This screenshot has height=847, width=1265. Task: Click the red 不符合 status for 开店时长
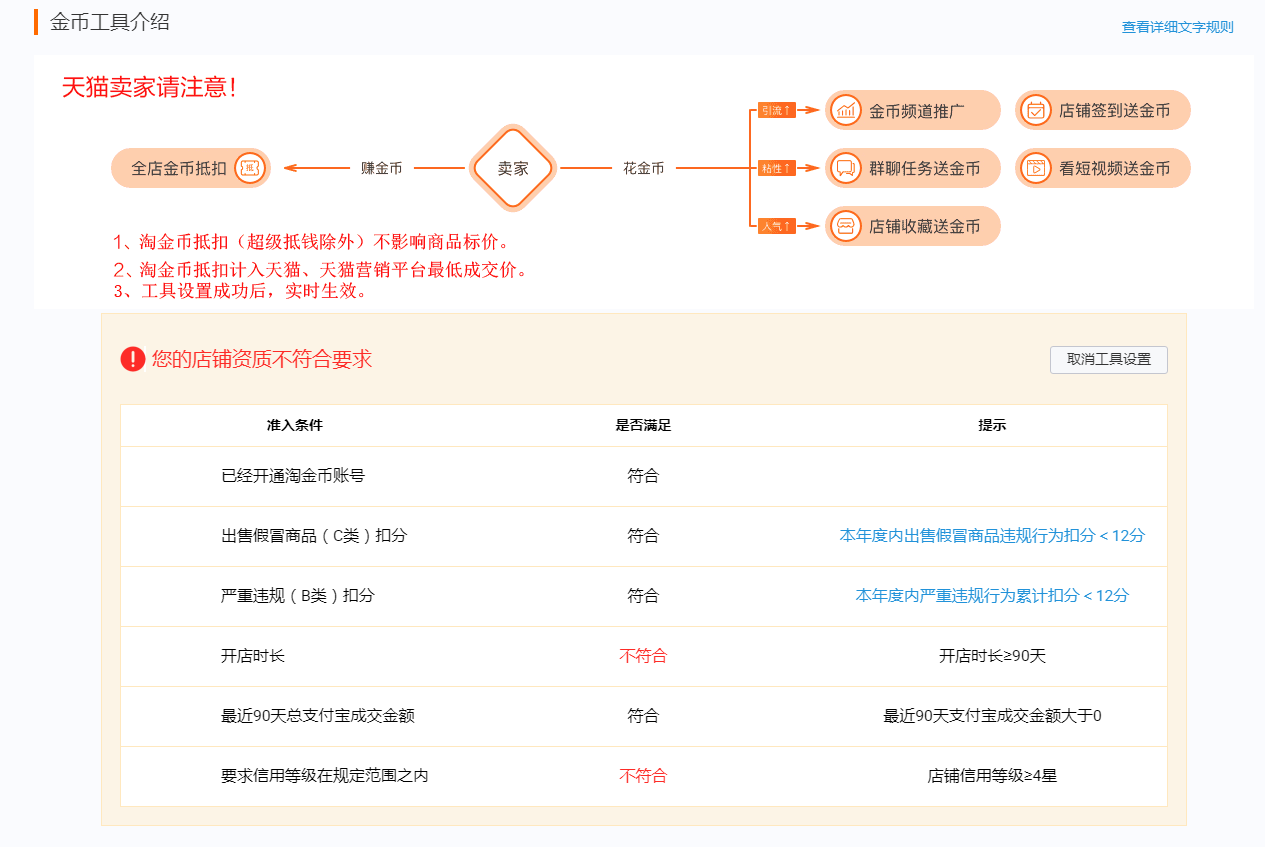[643, 656]
